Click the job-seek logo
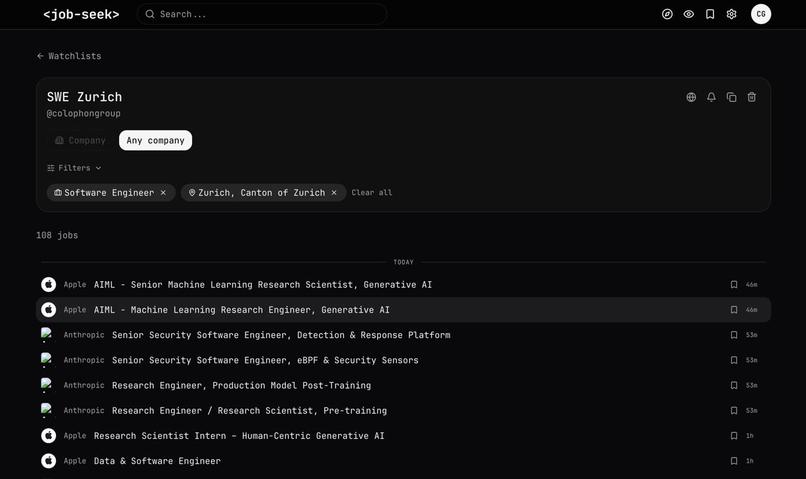Image resolution: width=806 pixels, height=479 pixels. pos(81,14)
